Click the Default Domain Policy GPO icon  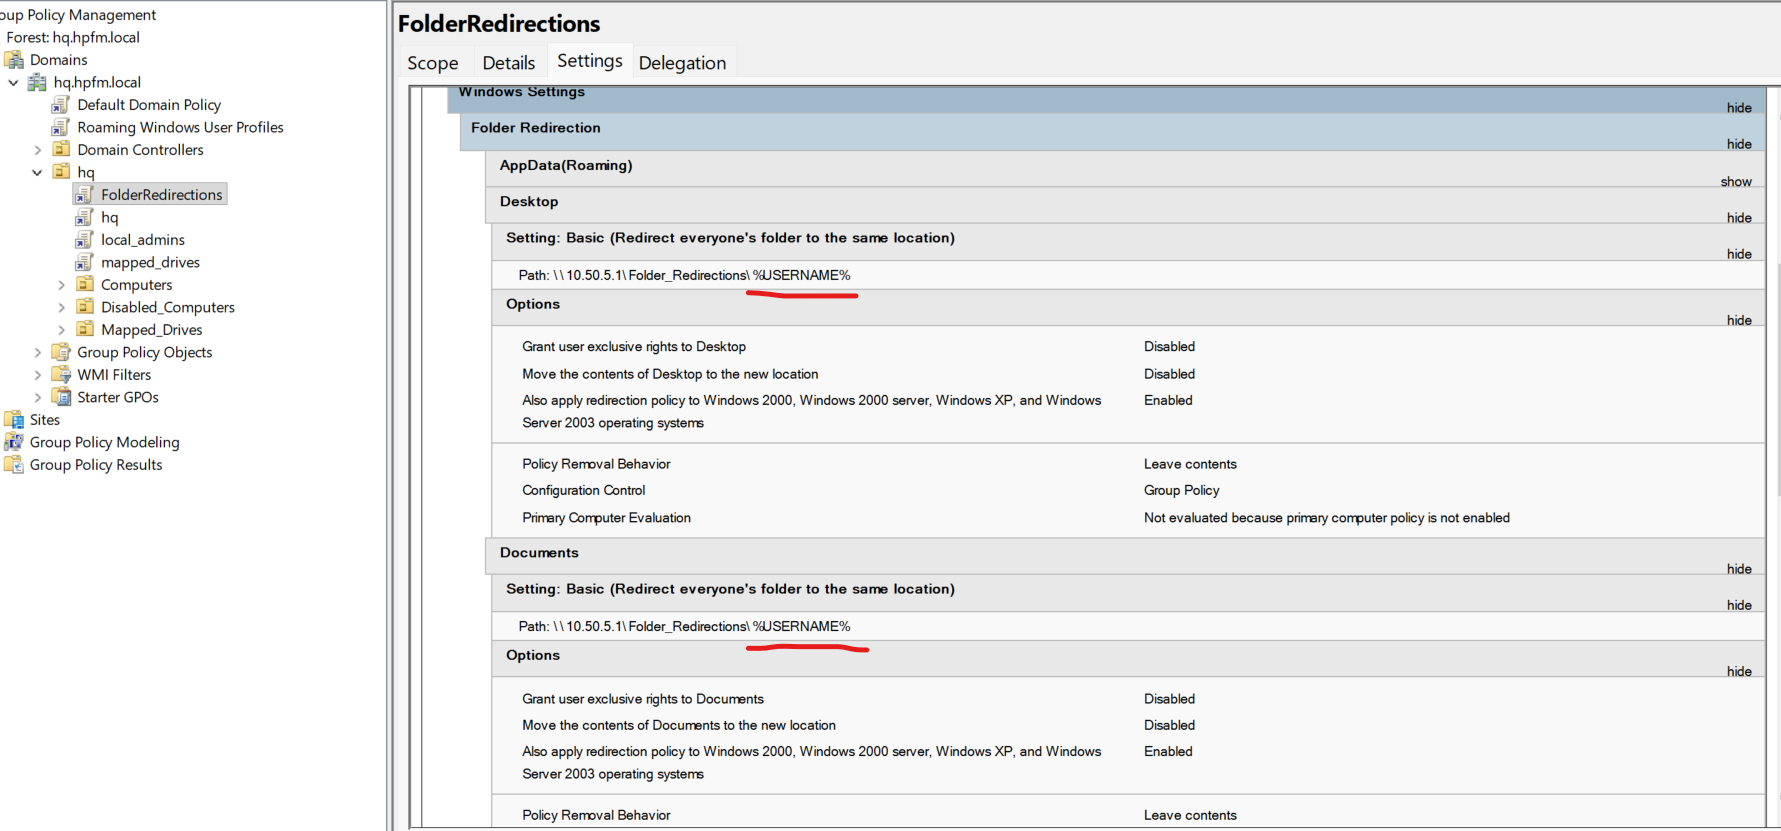click(61, 105)
